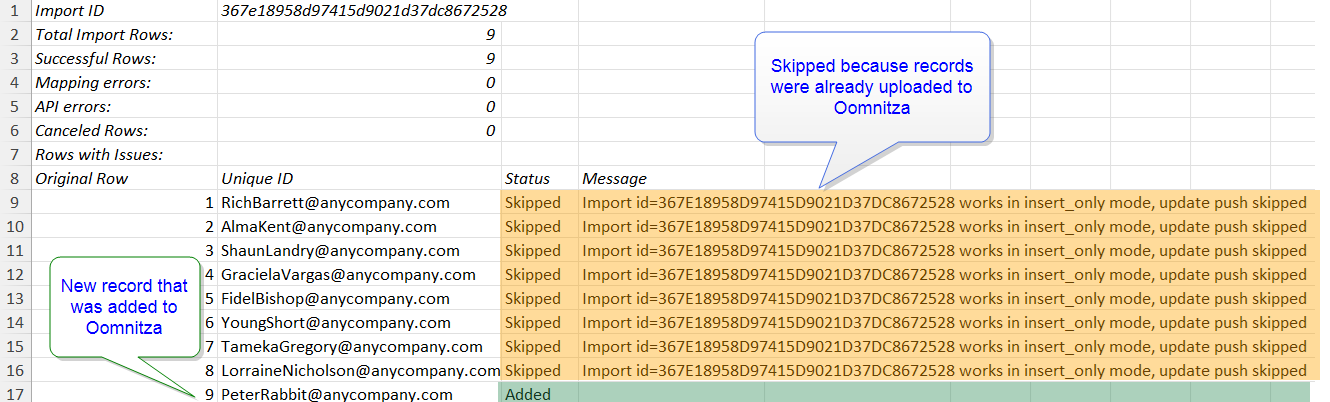1330x402 pixels.
Task: Select row header 1
Action: click(x=15, y=12)
